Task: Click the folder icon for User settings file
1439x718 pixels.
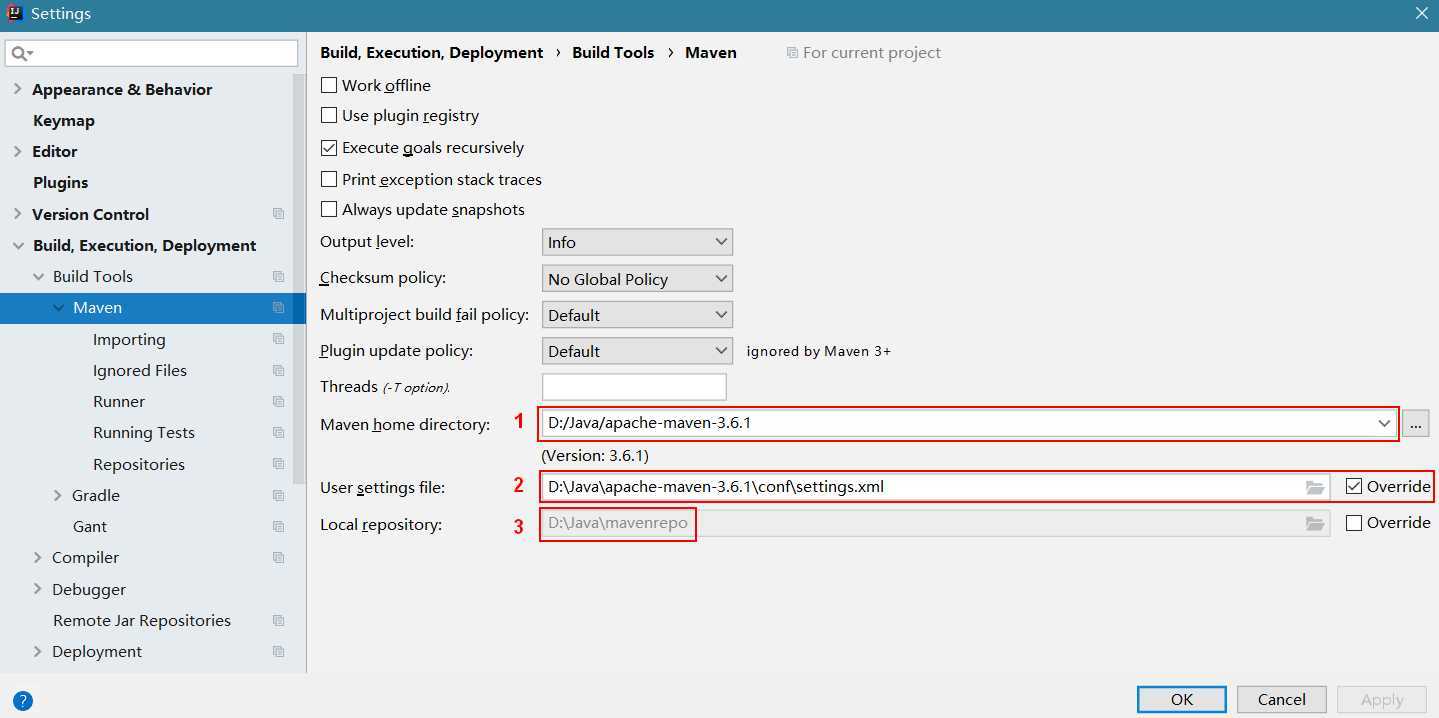Action: pyautogui.click(x=1315, y=487)
